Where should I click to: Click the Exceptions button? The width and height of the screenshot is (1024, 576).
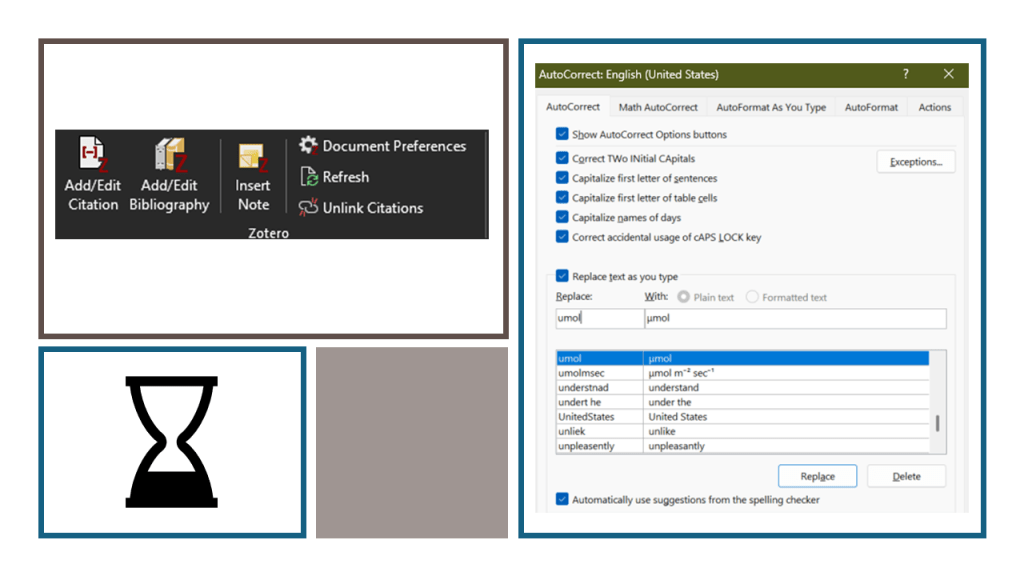tap(915, 162)
